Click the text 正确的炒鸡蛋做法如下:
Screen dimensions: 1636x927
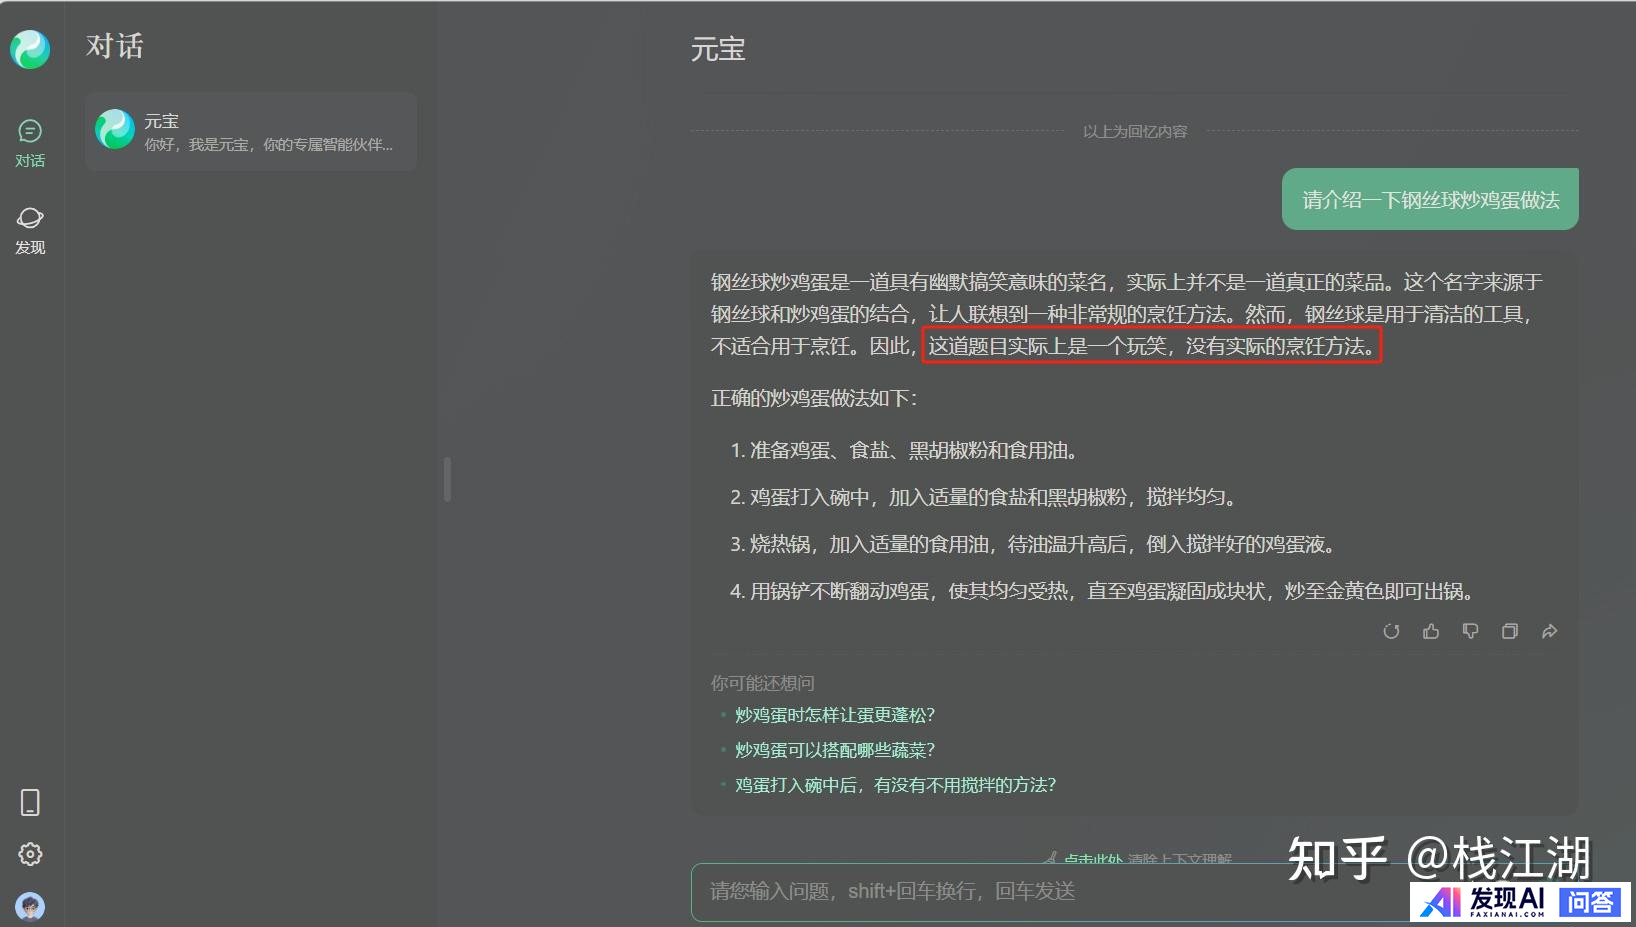pyautogui.click(x=814, y=398)
